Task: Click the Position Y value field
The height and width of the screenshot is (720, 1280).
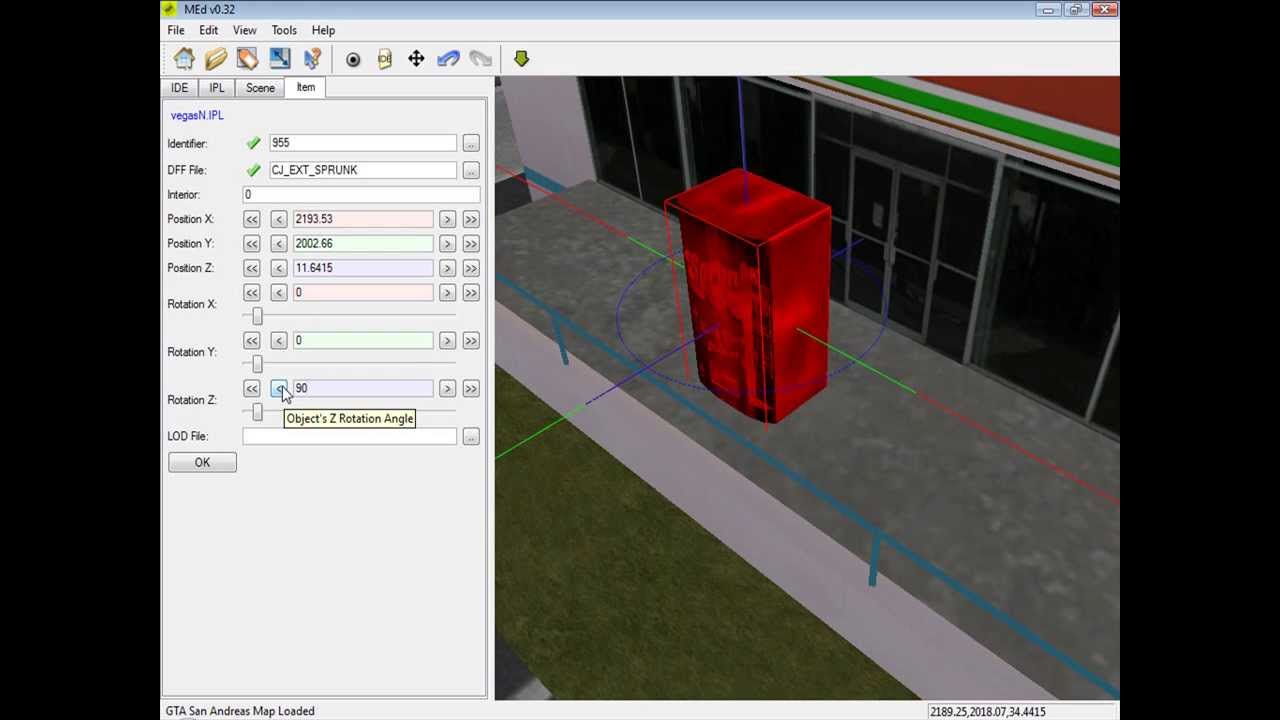Action: point(362,243)
